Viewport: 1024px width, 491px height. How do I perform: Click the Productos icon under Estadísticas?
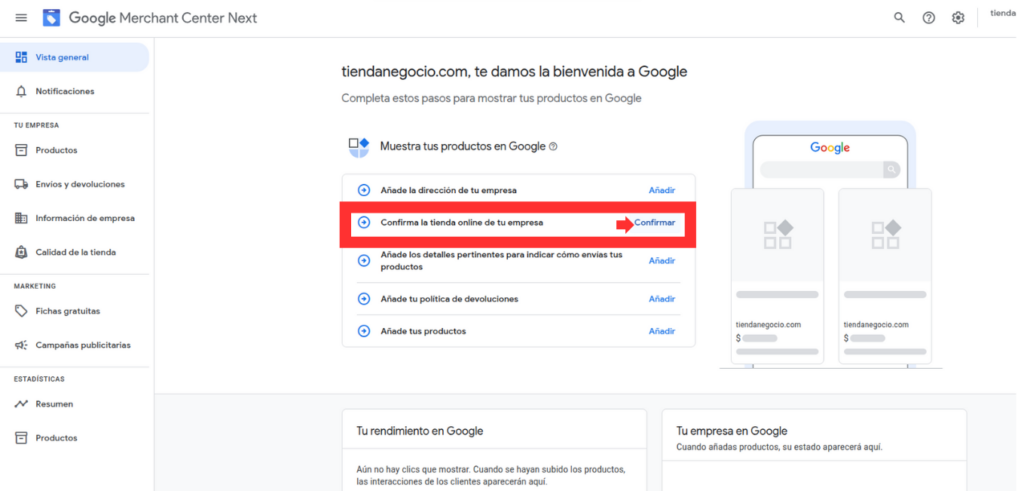22,437
